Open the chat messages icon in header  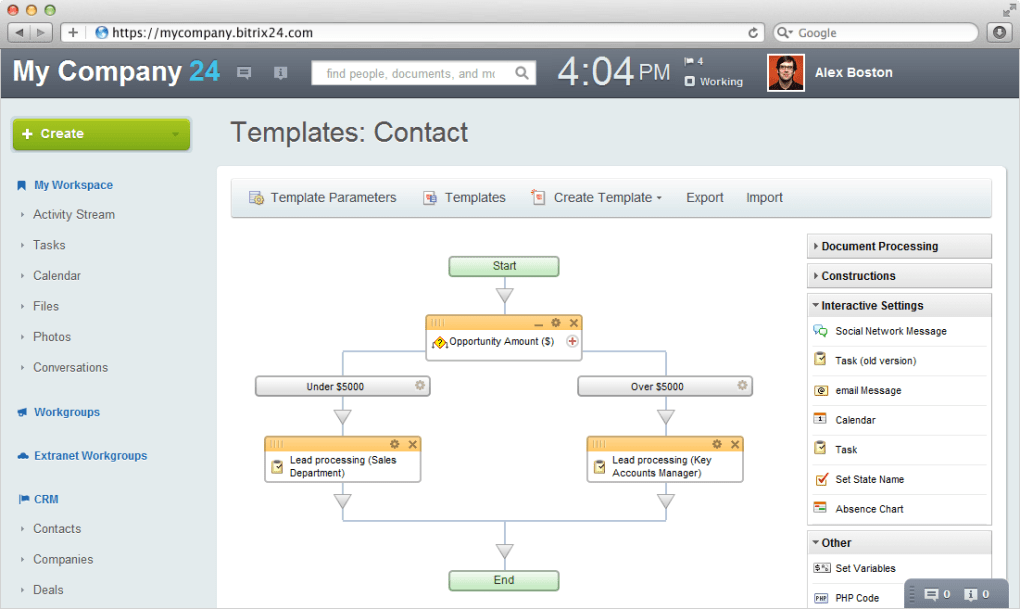coord(244,73)
